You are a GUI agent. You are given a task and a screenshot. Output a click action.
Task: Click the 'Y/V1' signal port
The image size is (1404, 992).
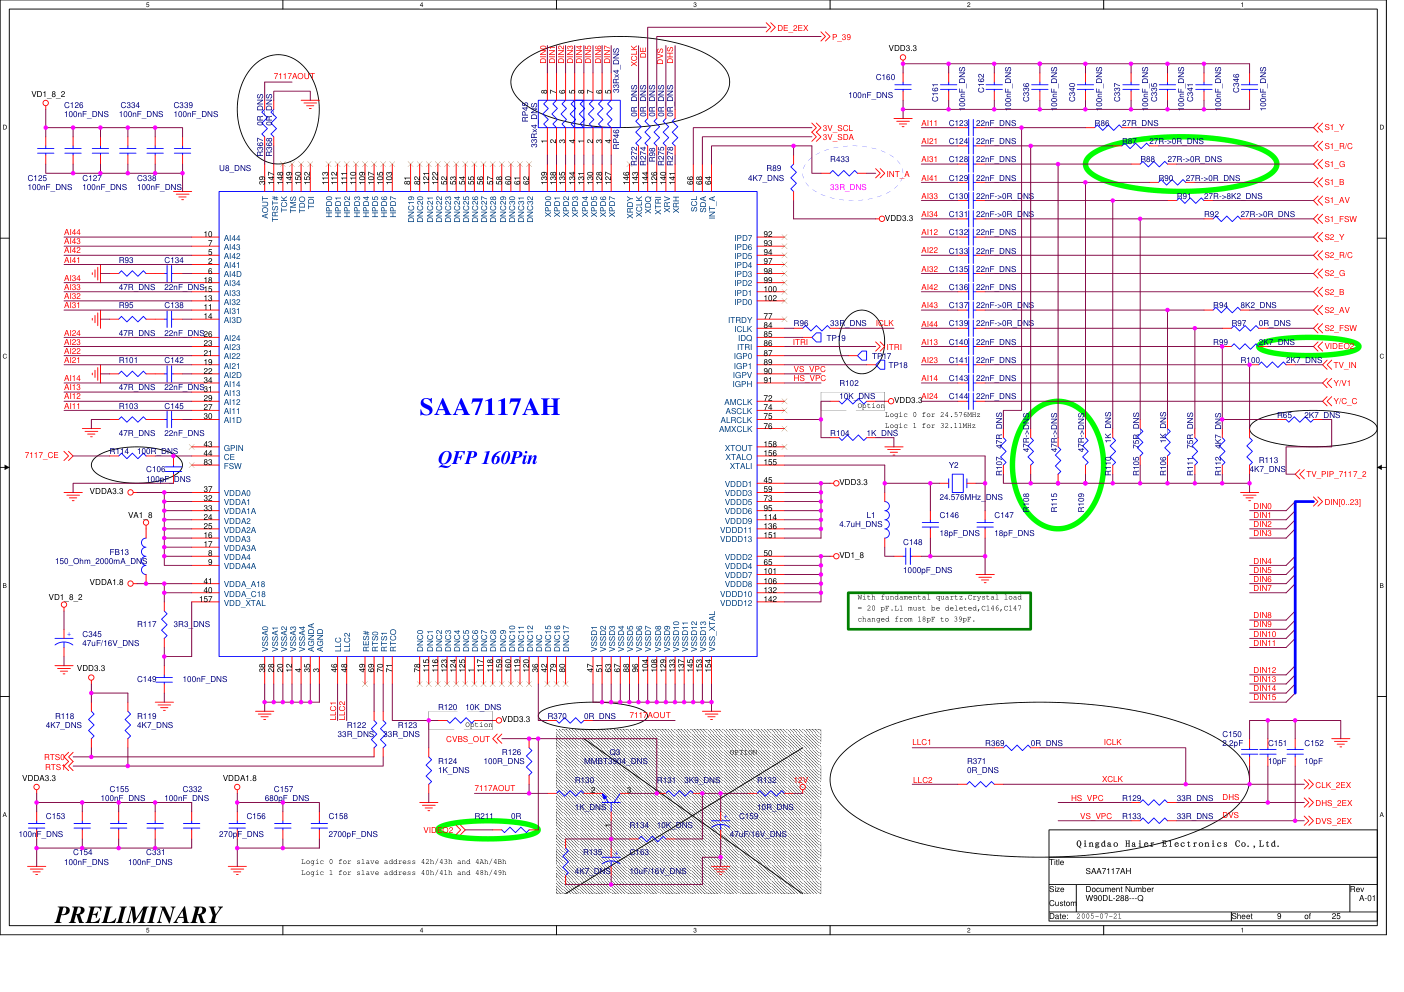[x=1342, y=383]
